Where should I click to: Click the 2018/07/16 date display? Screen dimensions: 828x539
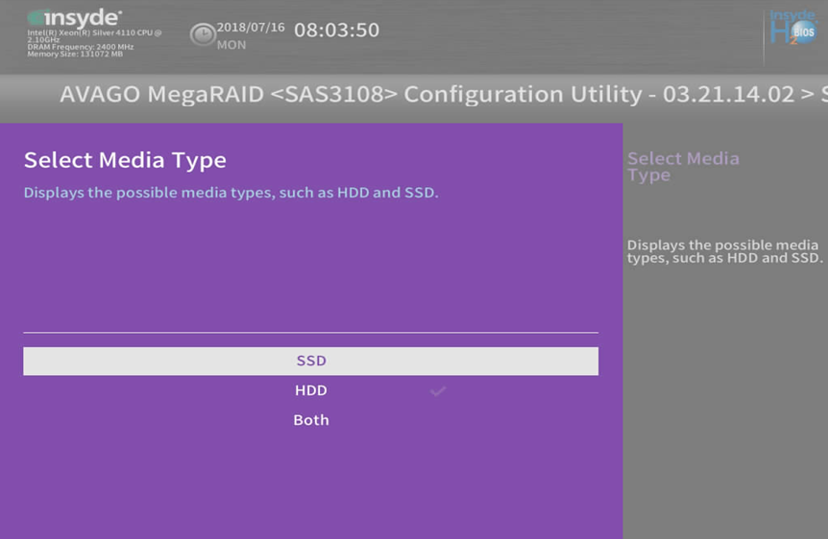coord(250,27)
